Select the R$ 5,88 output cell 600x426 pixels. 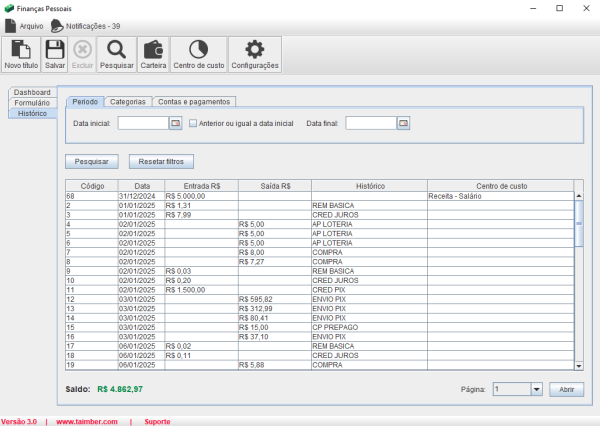click(x=275, y=365)
